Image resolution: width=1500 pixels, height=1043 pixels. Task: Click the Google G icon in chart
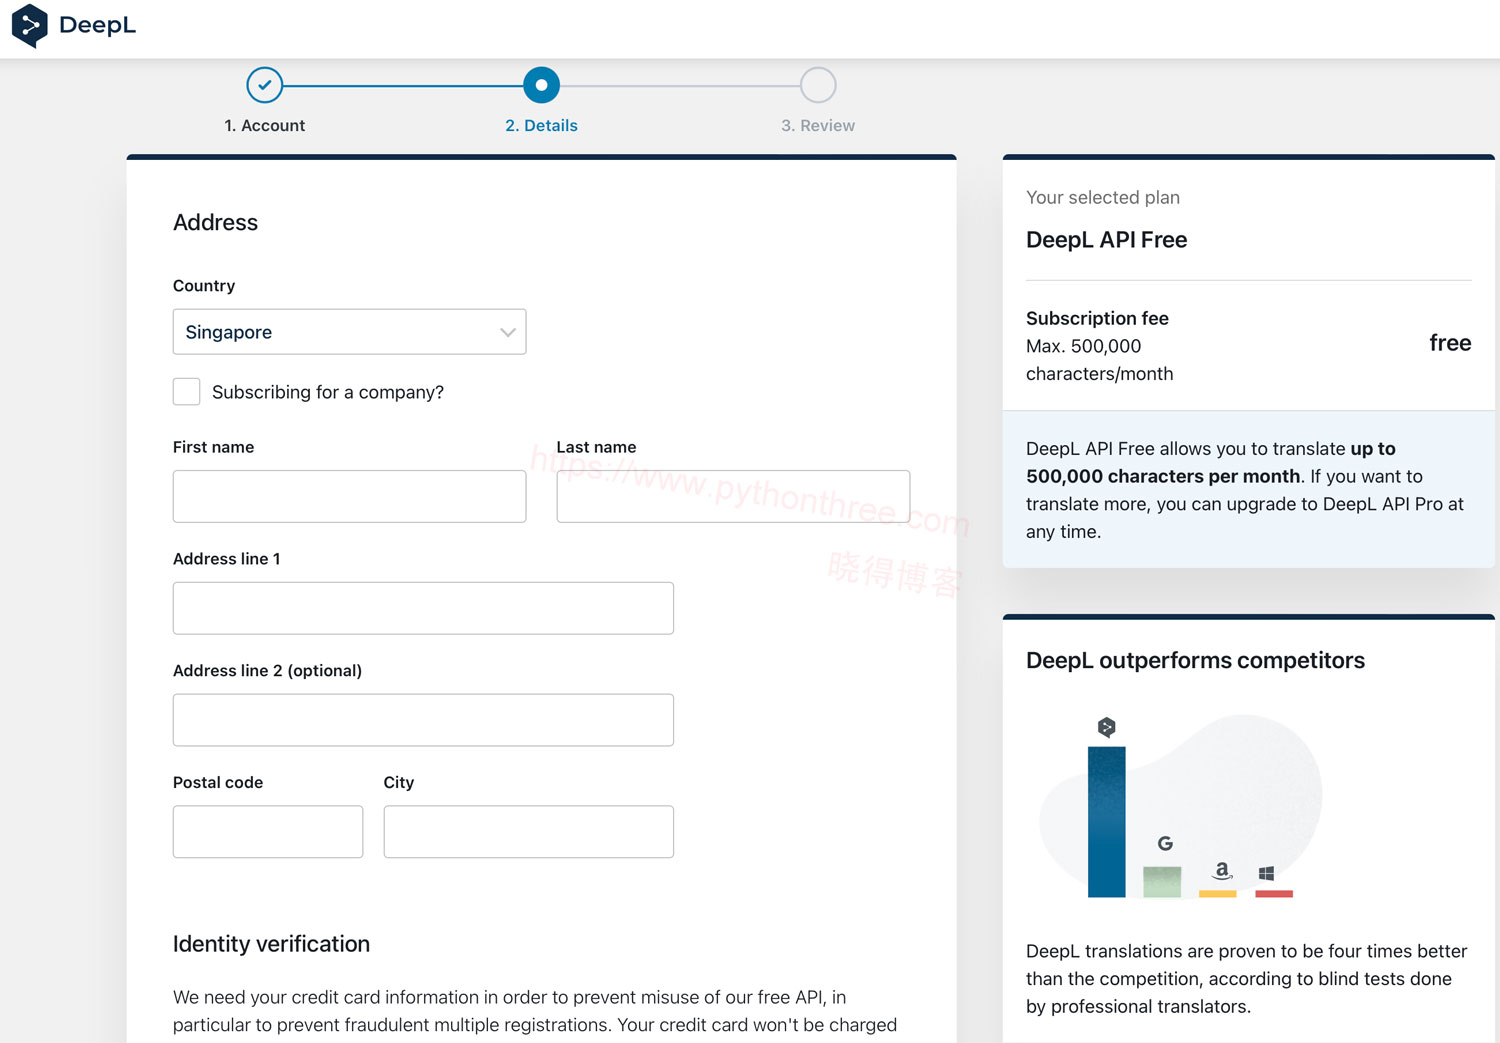click(x=1165, y=843)
